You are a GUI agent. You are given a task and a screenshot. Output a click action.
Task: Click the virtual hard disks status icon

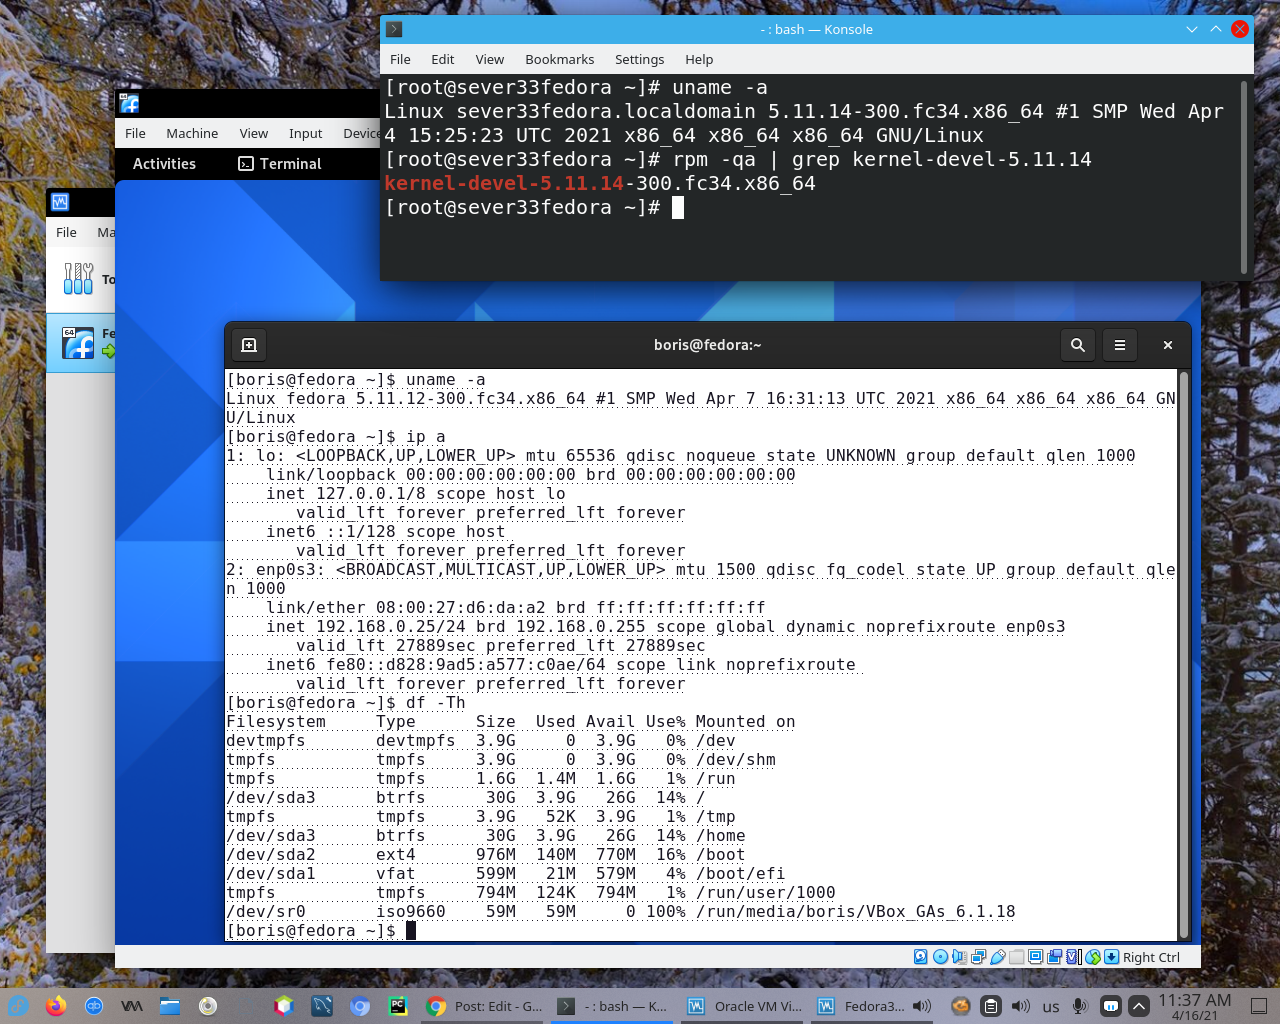(920, 956)
